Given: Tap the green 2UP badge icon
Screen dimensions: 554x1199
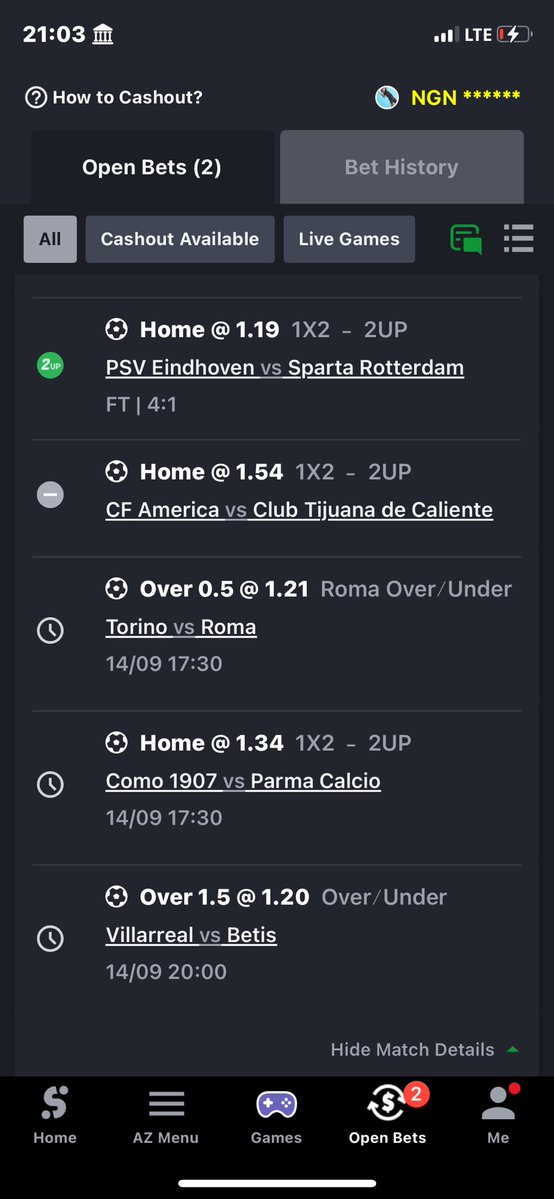Looking at the screenshot, I should (51, 366).
